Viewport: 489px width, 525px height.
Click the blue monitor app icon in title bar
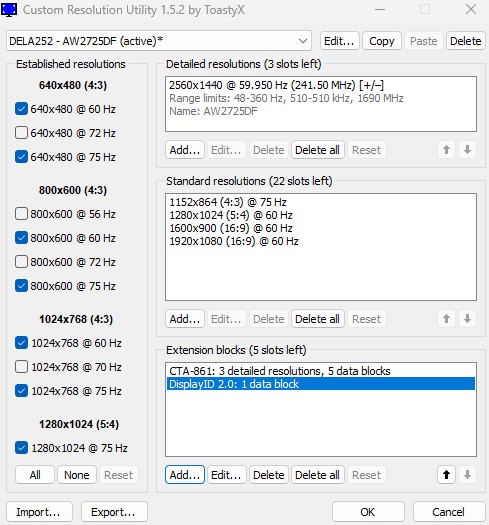pos(9,9)
